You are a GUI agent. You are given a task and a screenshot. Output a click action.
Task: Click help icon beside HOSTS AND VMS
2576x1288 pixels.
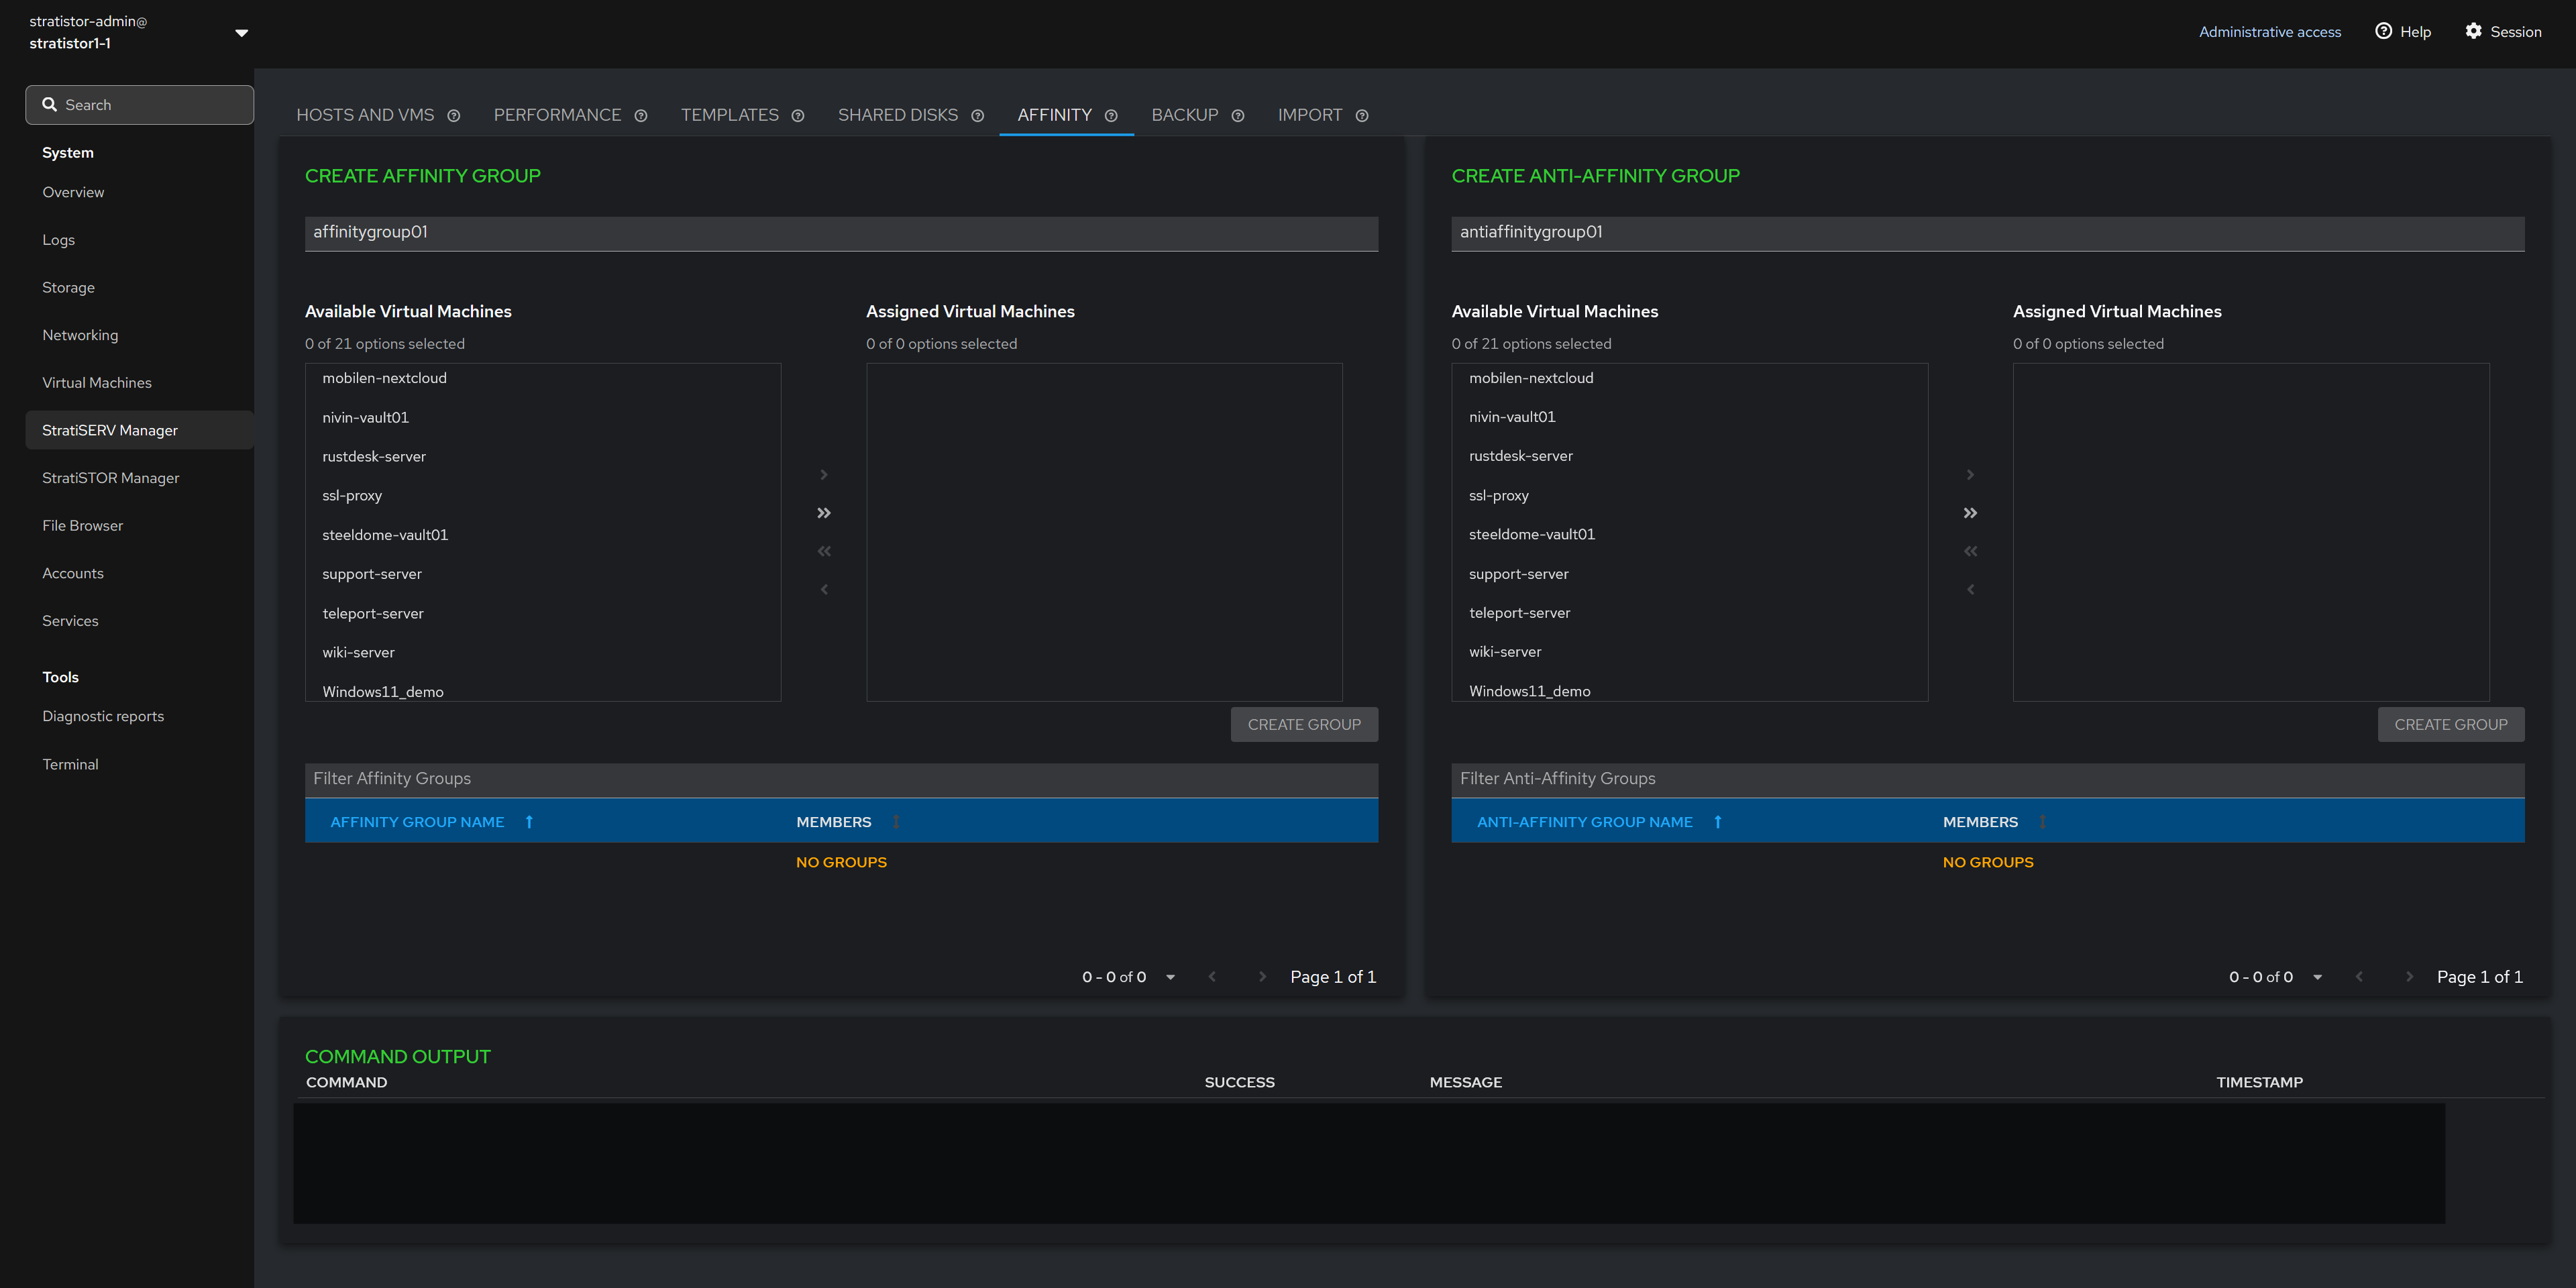[x=453, y=116]
